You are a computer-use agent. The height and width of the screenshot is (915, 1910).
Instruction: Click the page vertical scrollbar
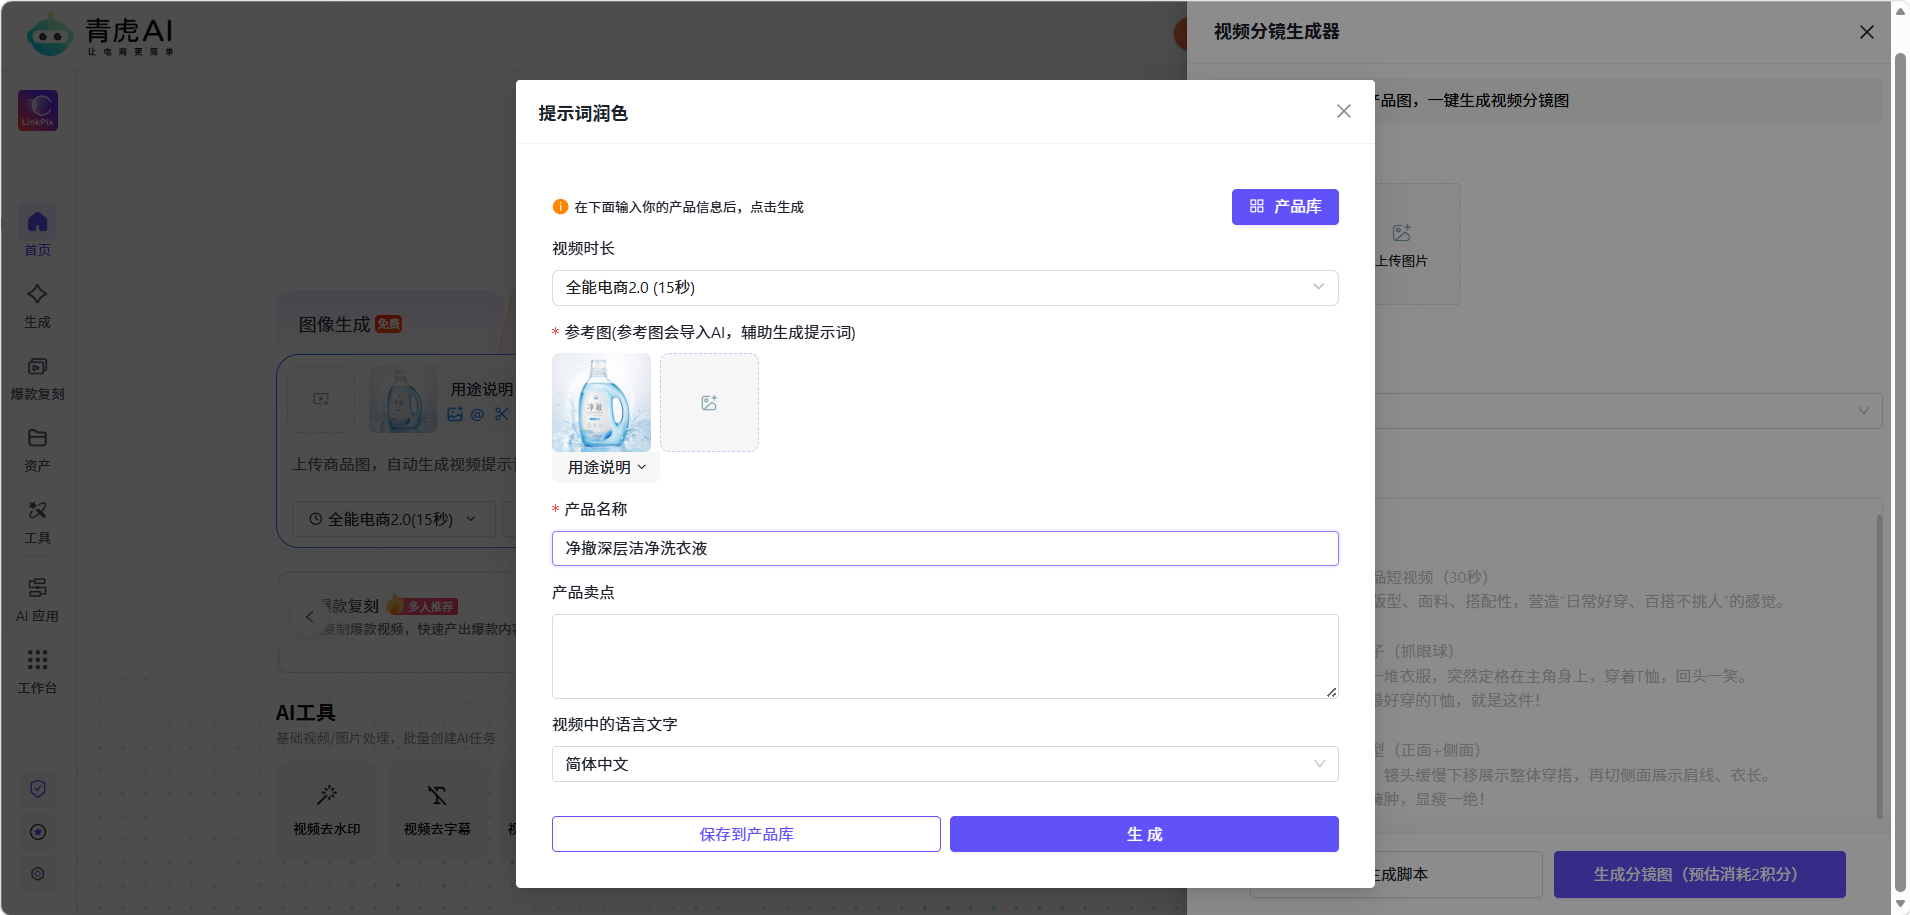pos(1900,470)
